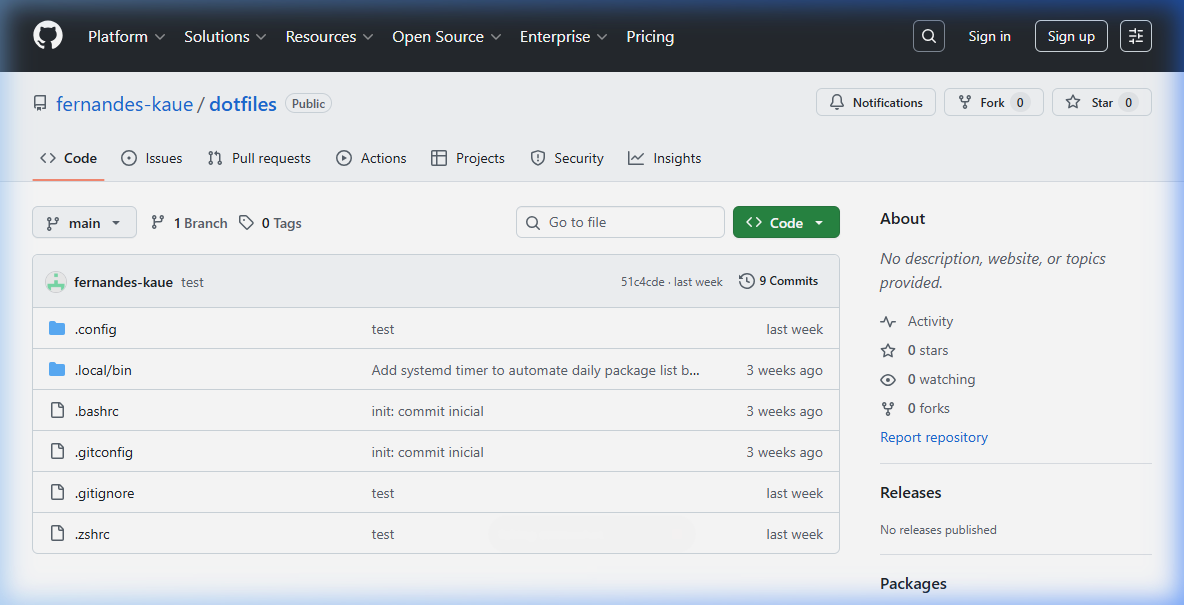Open the Pull requests tab
The height and width of the screenshot is (605, 1184).
pyautogui.click(x=259, y=157)
